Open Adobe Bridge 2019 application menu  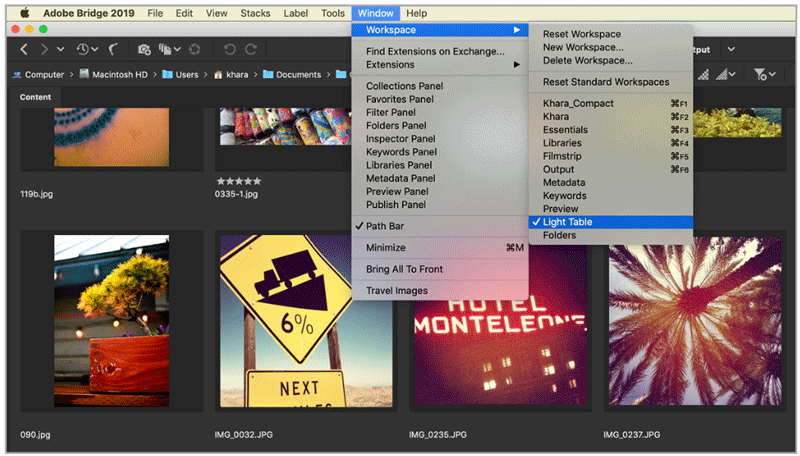pos(89,13)
